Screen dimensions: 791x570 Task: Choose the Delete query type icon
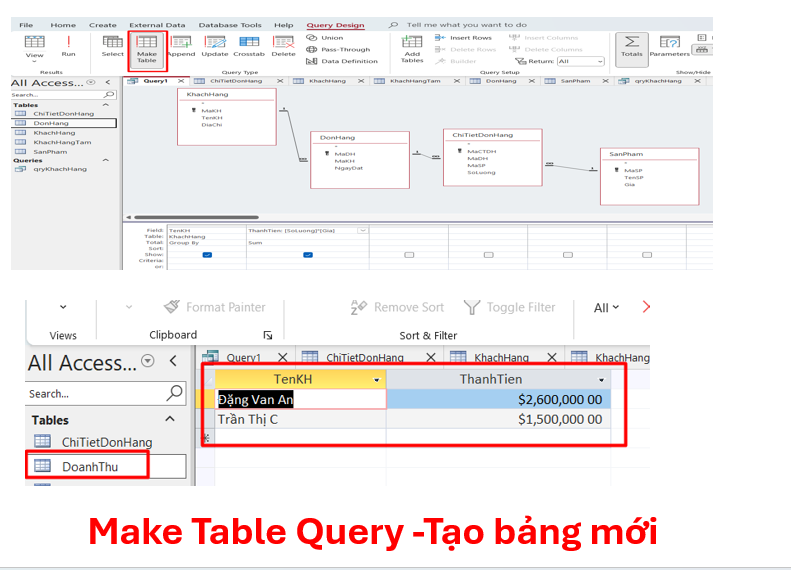[x=284, y=46]
